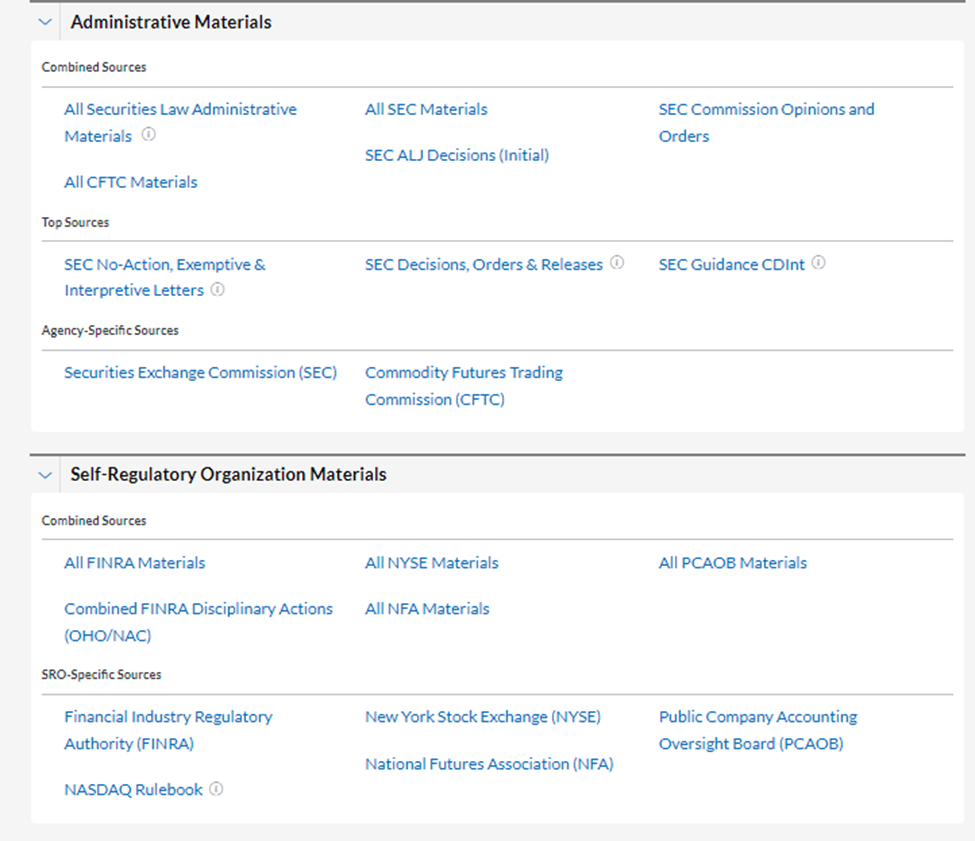
Task: Open All CFTC Materials
Action: coord(131,182)
